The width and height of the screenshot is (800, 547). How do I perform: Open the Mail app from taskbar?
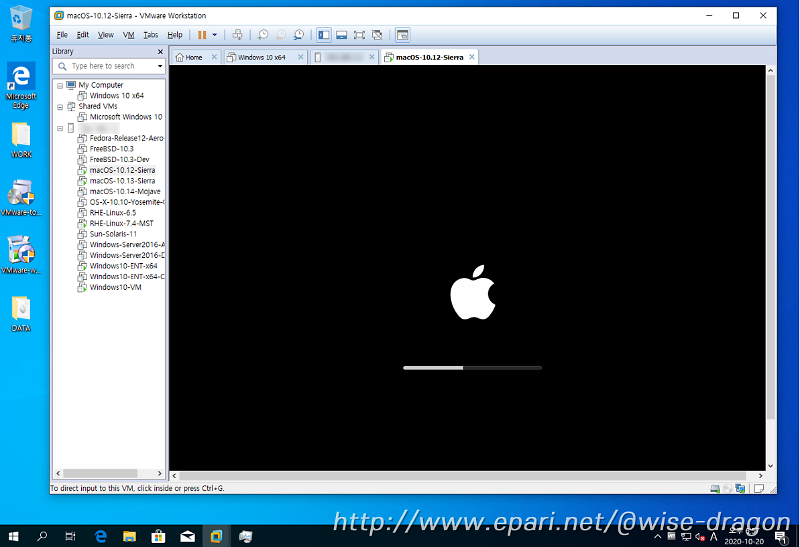click(187, 536)
